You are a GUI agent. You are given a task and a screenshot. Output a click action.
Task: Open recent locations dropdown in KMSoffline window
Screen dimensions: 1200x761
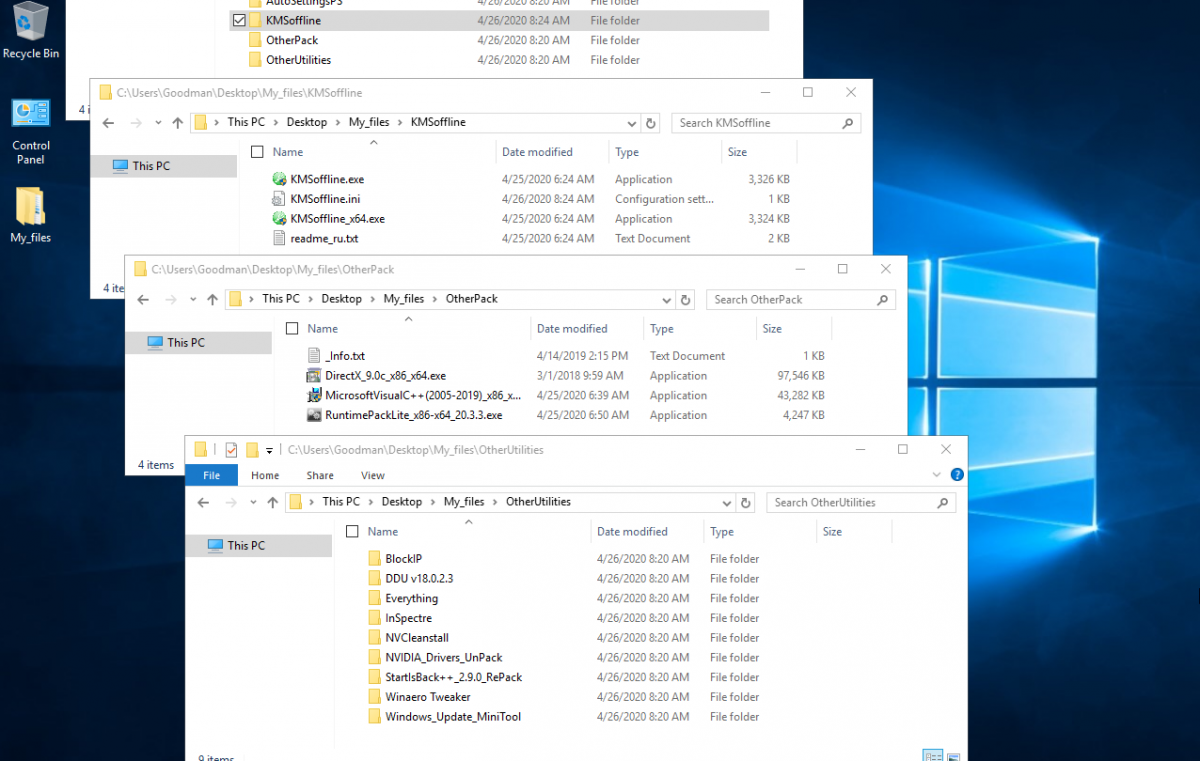point(158,123)
